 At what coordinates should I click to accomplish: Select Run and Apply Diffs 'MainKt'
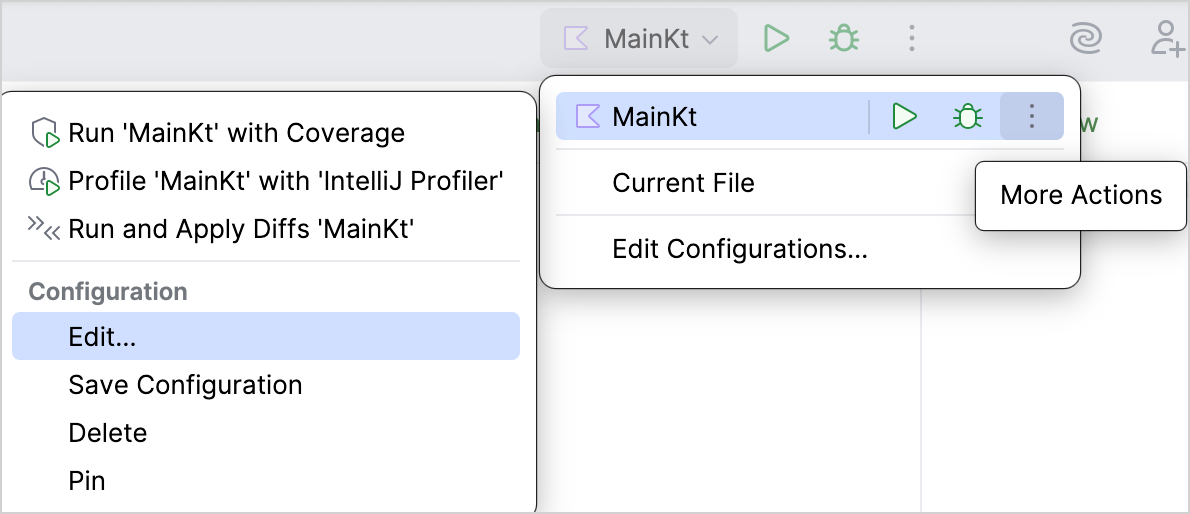pos(266,229)
